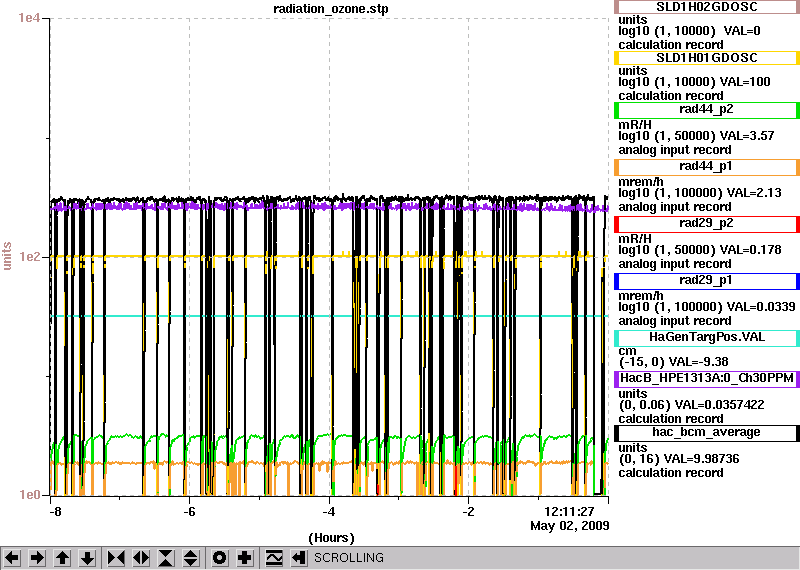Screen dimensions: 800x570
Task: Select the blue rad29_p1 legend label
Action: (x=707, y=281)
